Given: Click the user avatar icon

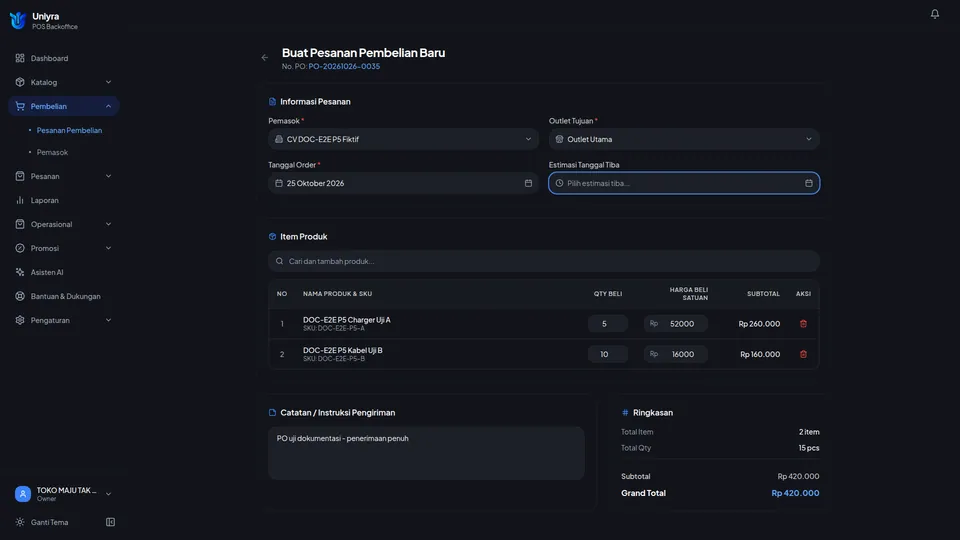Looking at the screenshot, I should point(23,494).
